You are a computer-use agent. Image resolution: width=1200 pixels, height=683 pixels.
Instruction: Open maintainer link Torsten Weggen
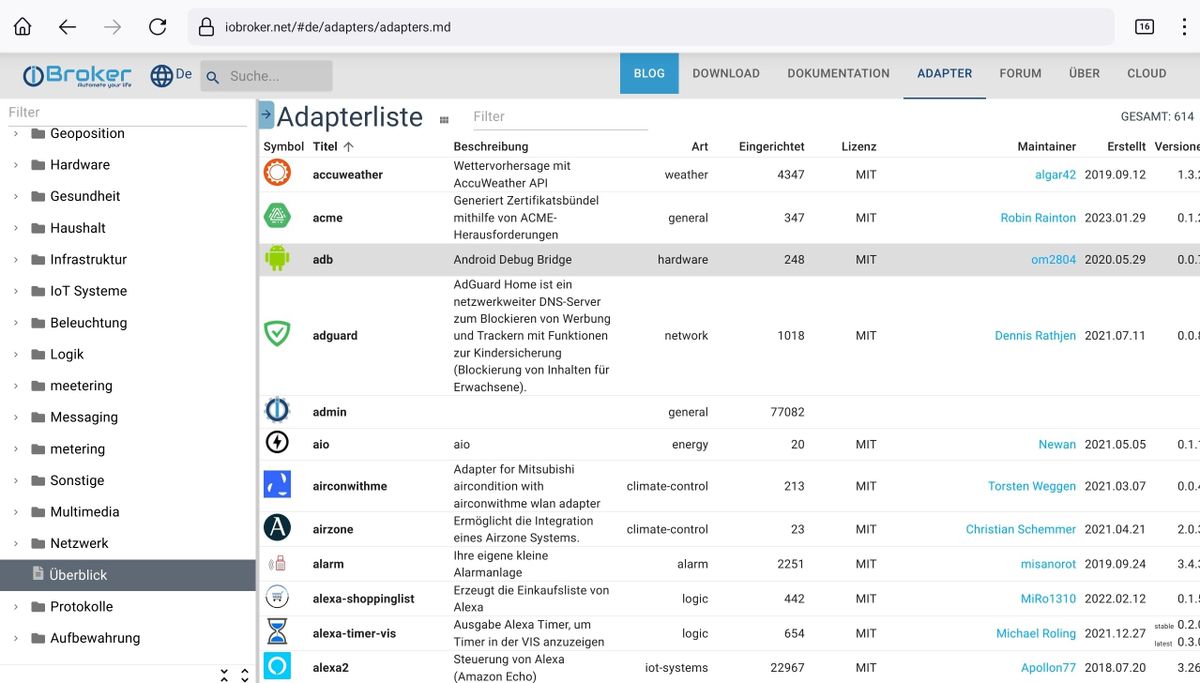tap(1032, 486)
